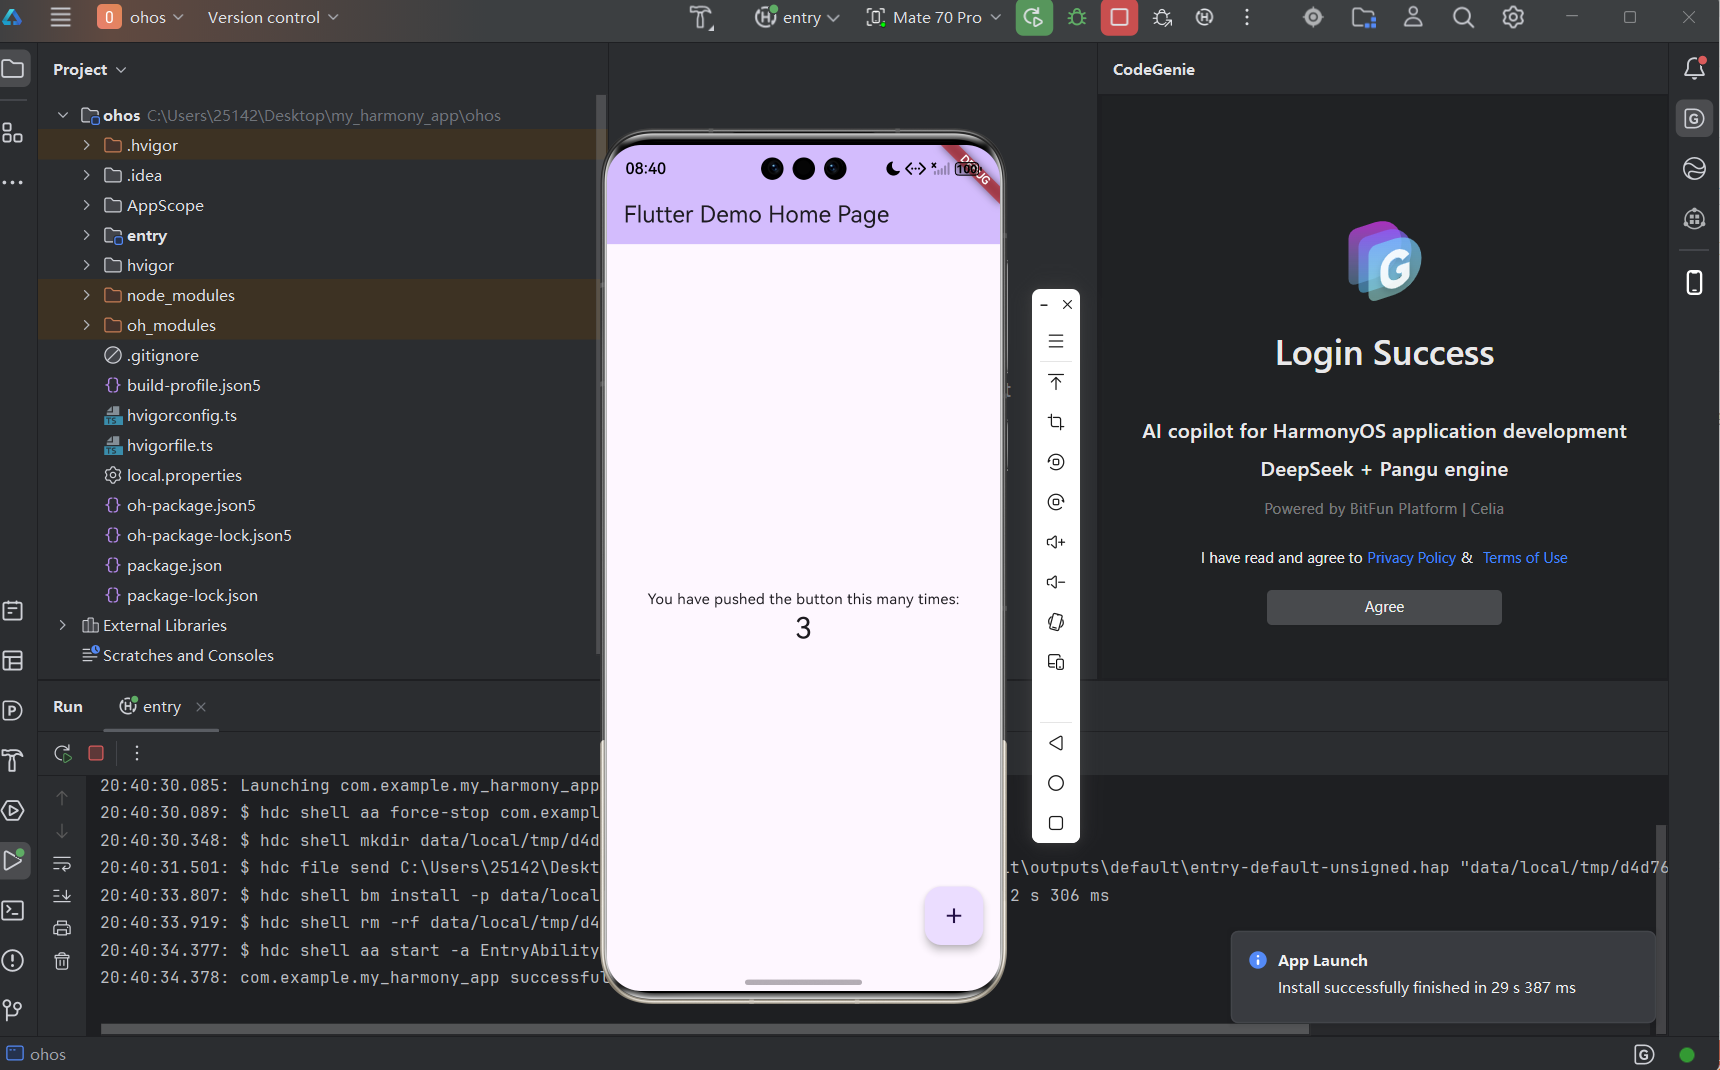Open the Privacy Policy link
This screenshot has width=1720, height=1070.
1411,558
